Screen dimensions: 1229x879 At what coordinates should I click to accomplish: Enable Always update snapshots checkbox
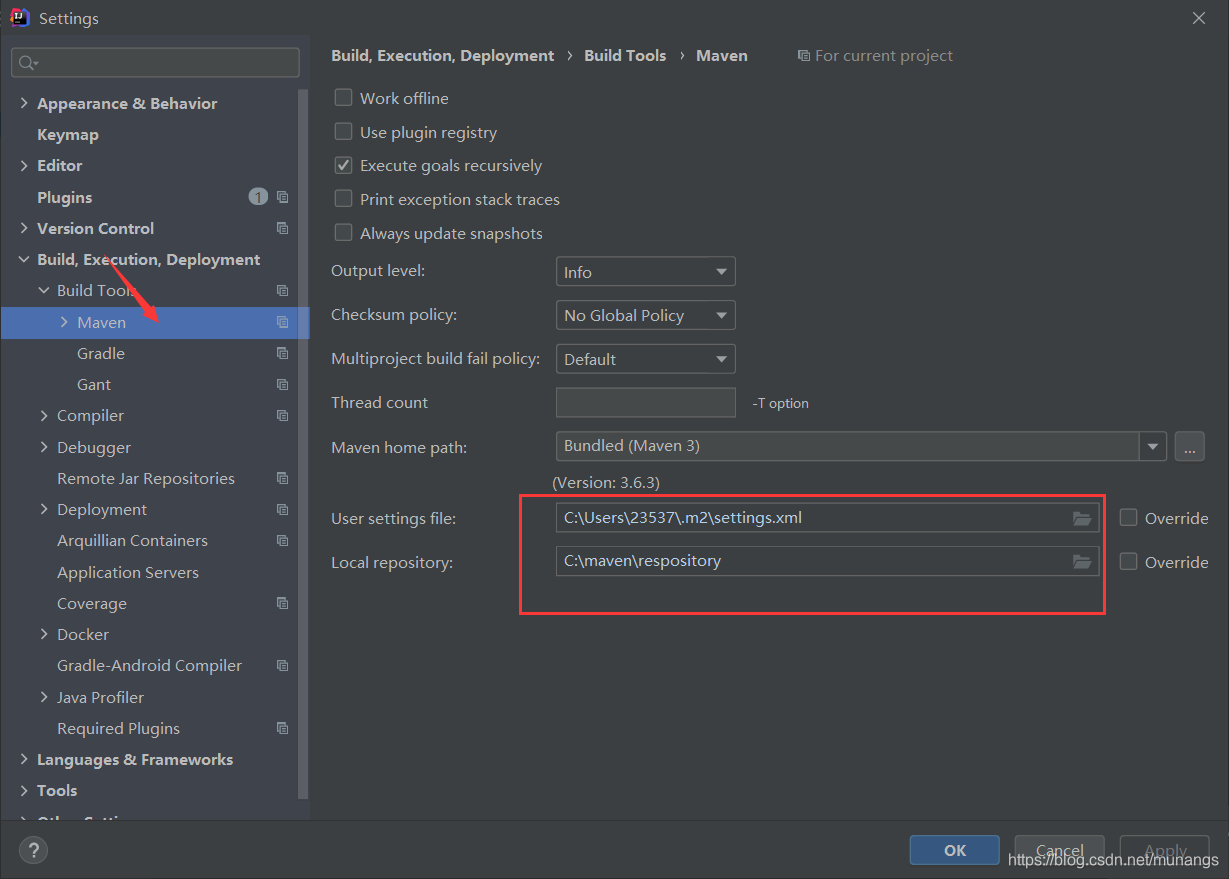pyautogui.click(x=343, y=233)
